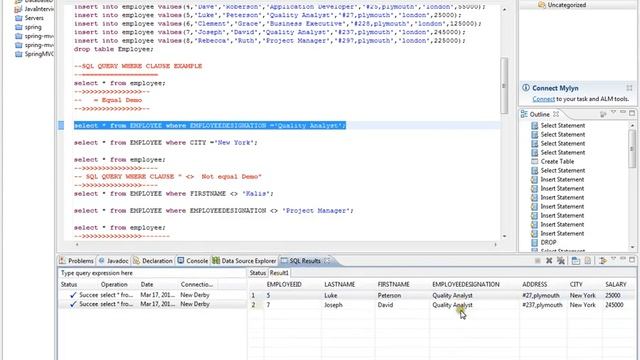Click the FIRSTNAME column header
This screenshot has width=640, height=360.
(x=393, y=284)
